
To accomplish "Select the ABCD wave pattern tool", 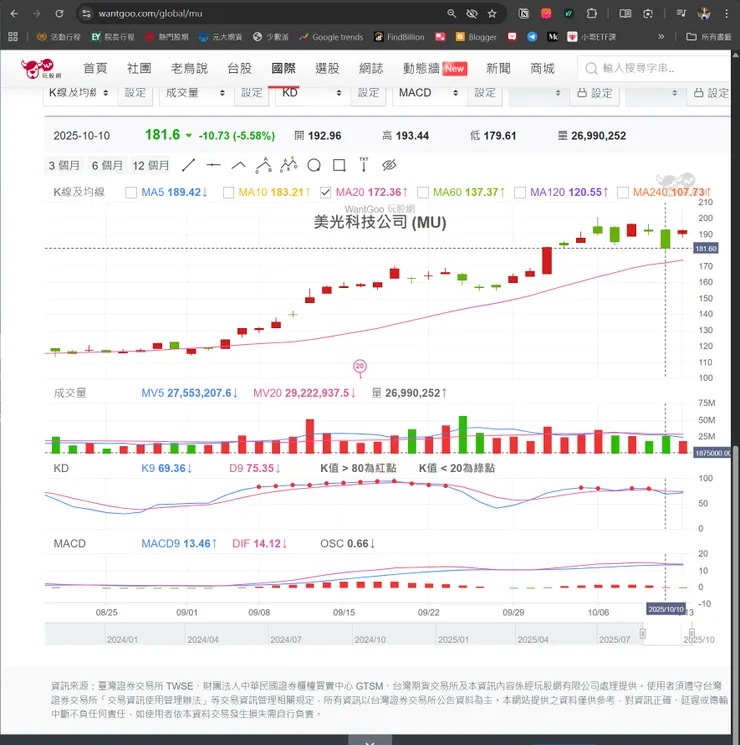I will [x=288, y=165].
